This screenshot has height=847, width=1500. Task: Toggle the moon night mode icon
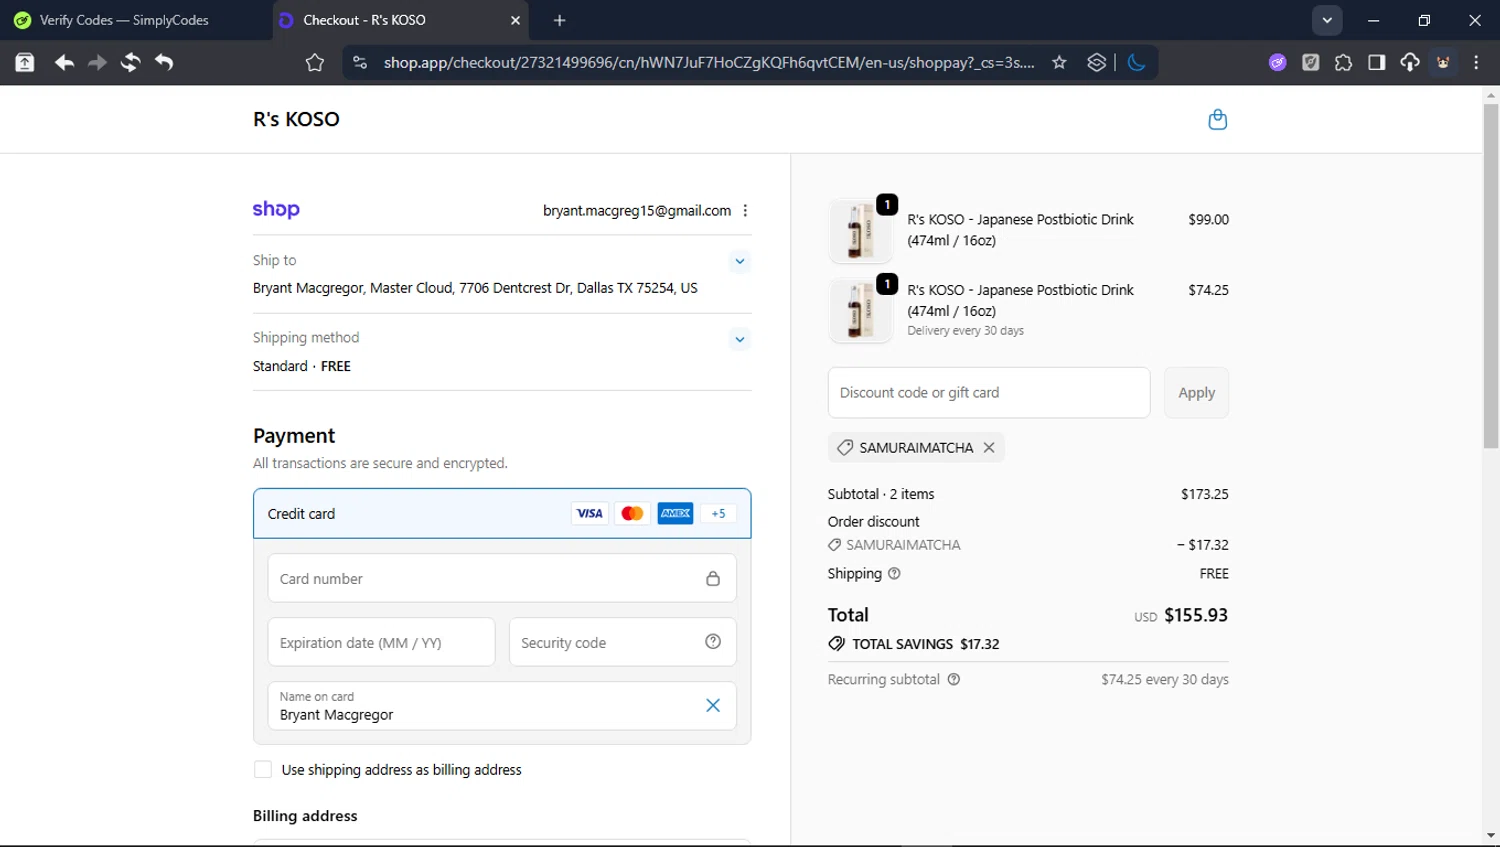coord(1136,63)
